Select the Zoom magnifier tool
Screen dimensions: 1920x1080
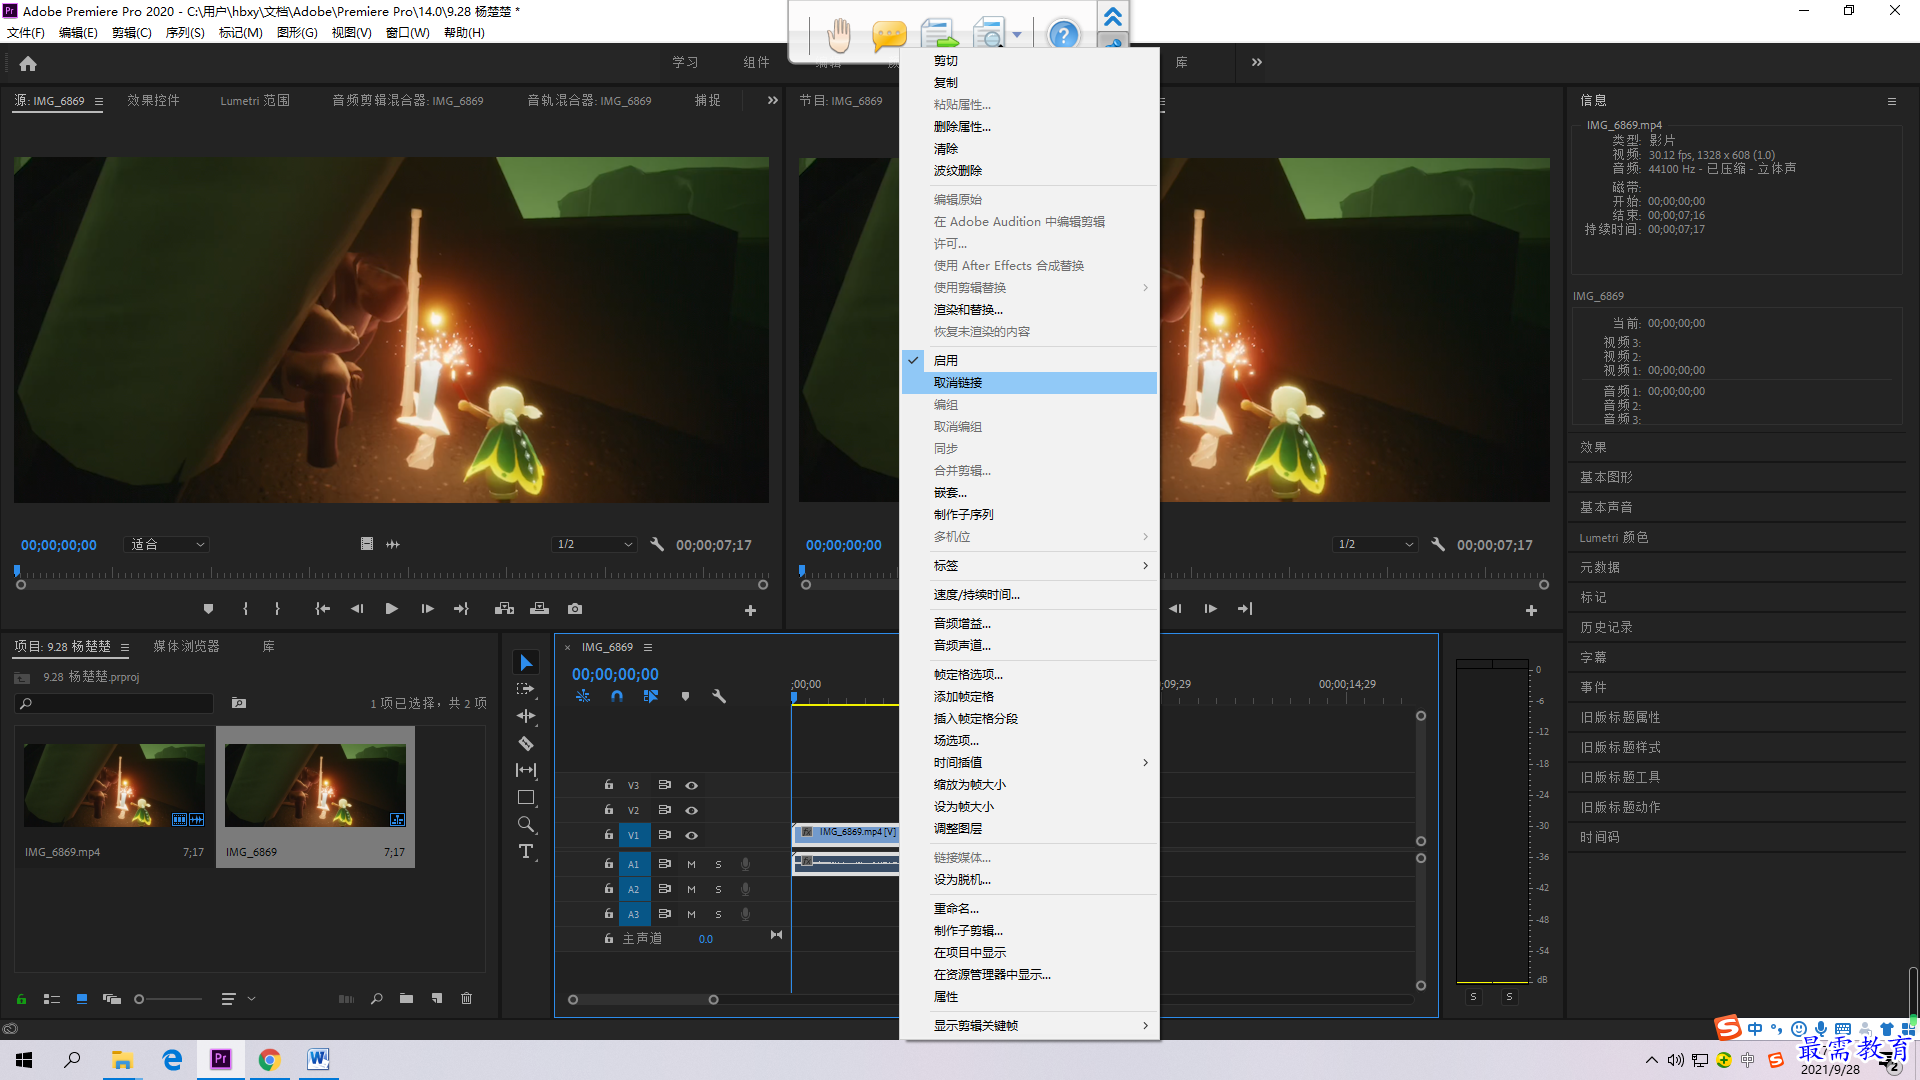[x=526, y=824]
